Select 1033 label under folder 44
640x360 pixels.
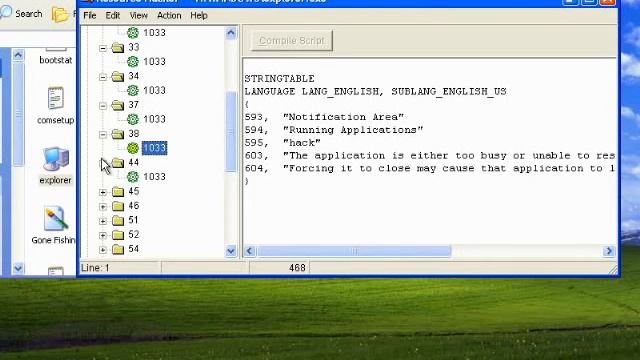(x=154, y=177)
